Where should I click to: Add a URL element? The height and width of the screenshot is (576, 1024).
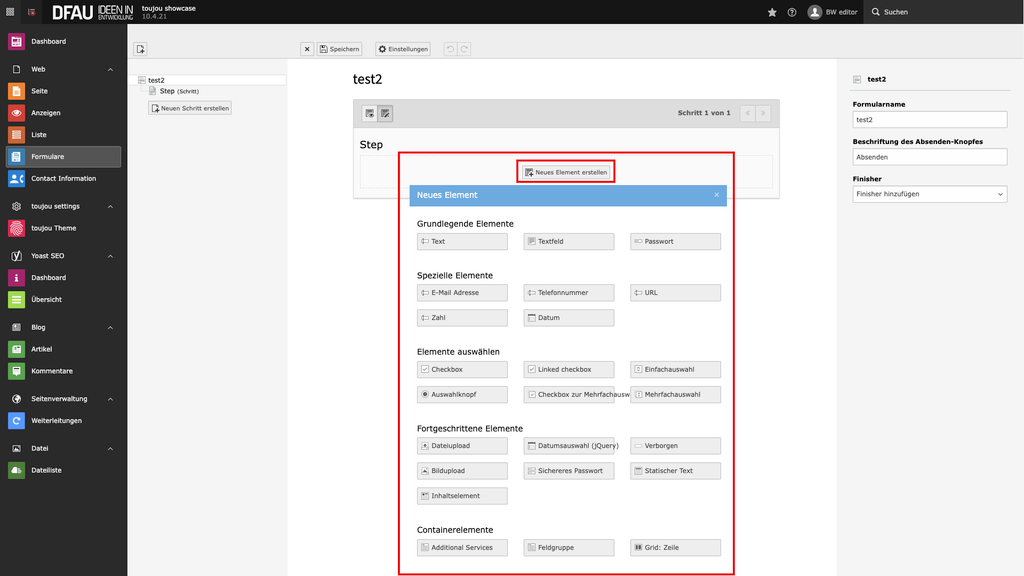pyautogui.click(x=675, y=293)
